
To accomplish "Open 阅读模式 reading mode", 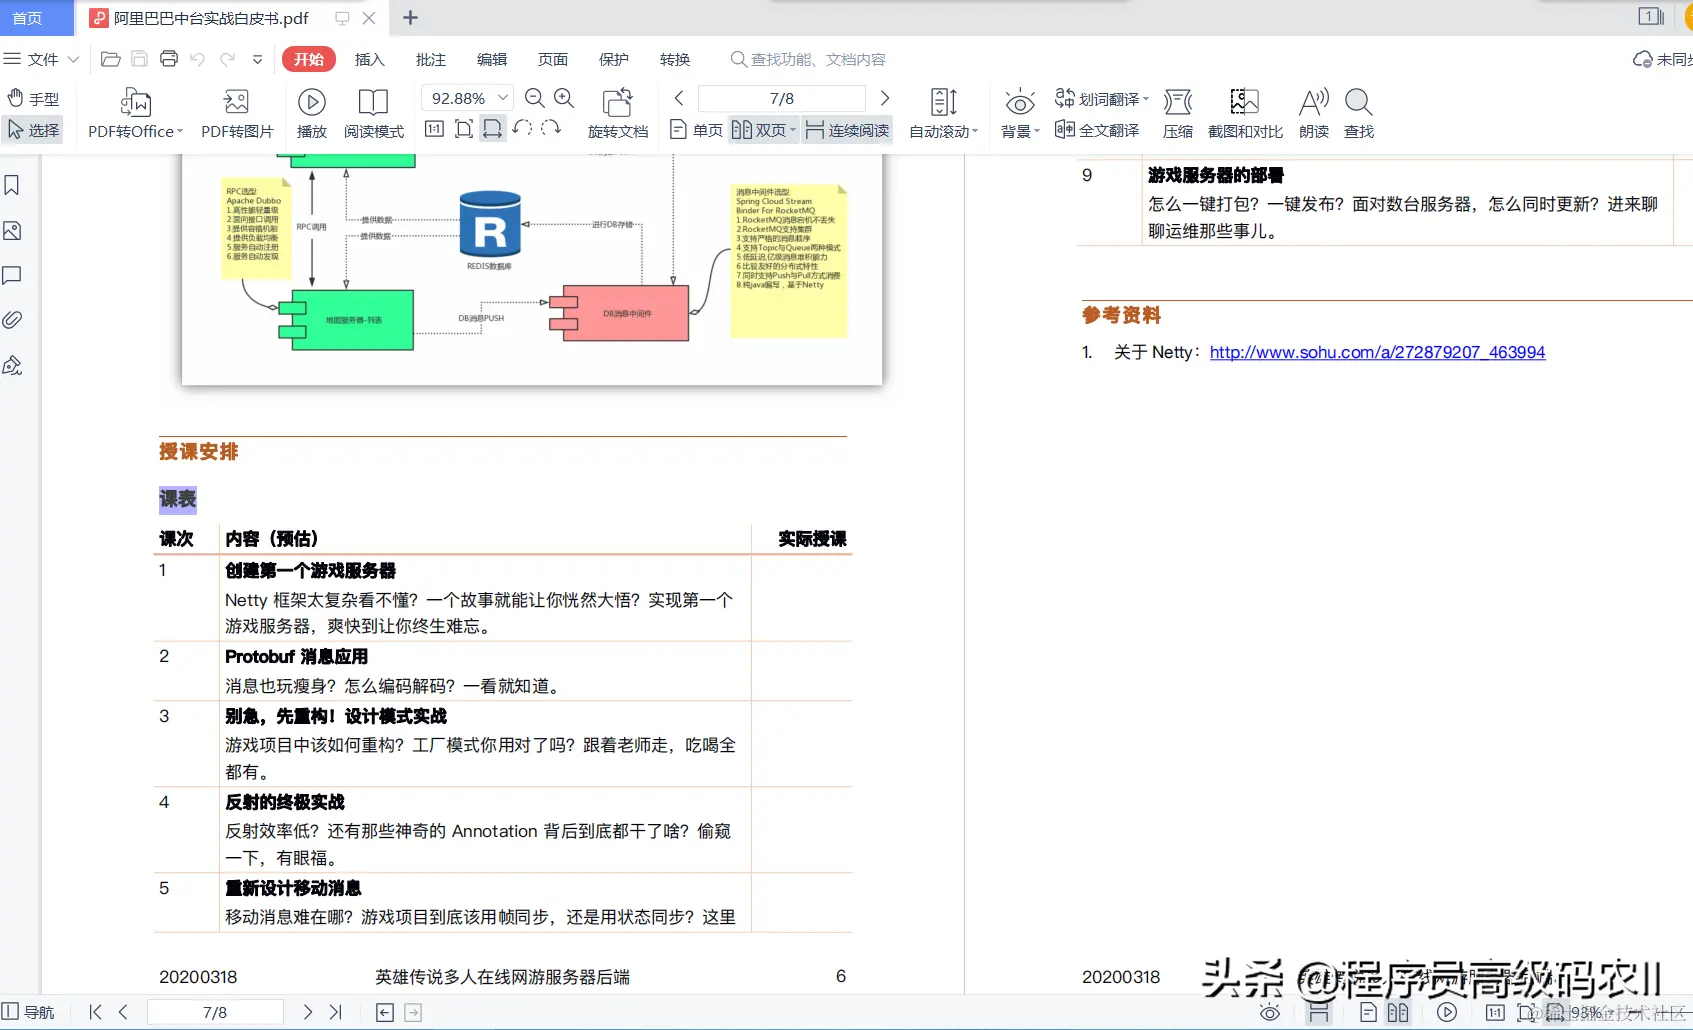I will (372, 112).
